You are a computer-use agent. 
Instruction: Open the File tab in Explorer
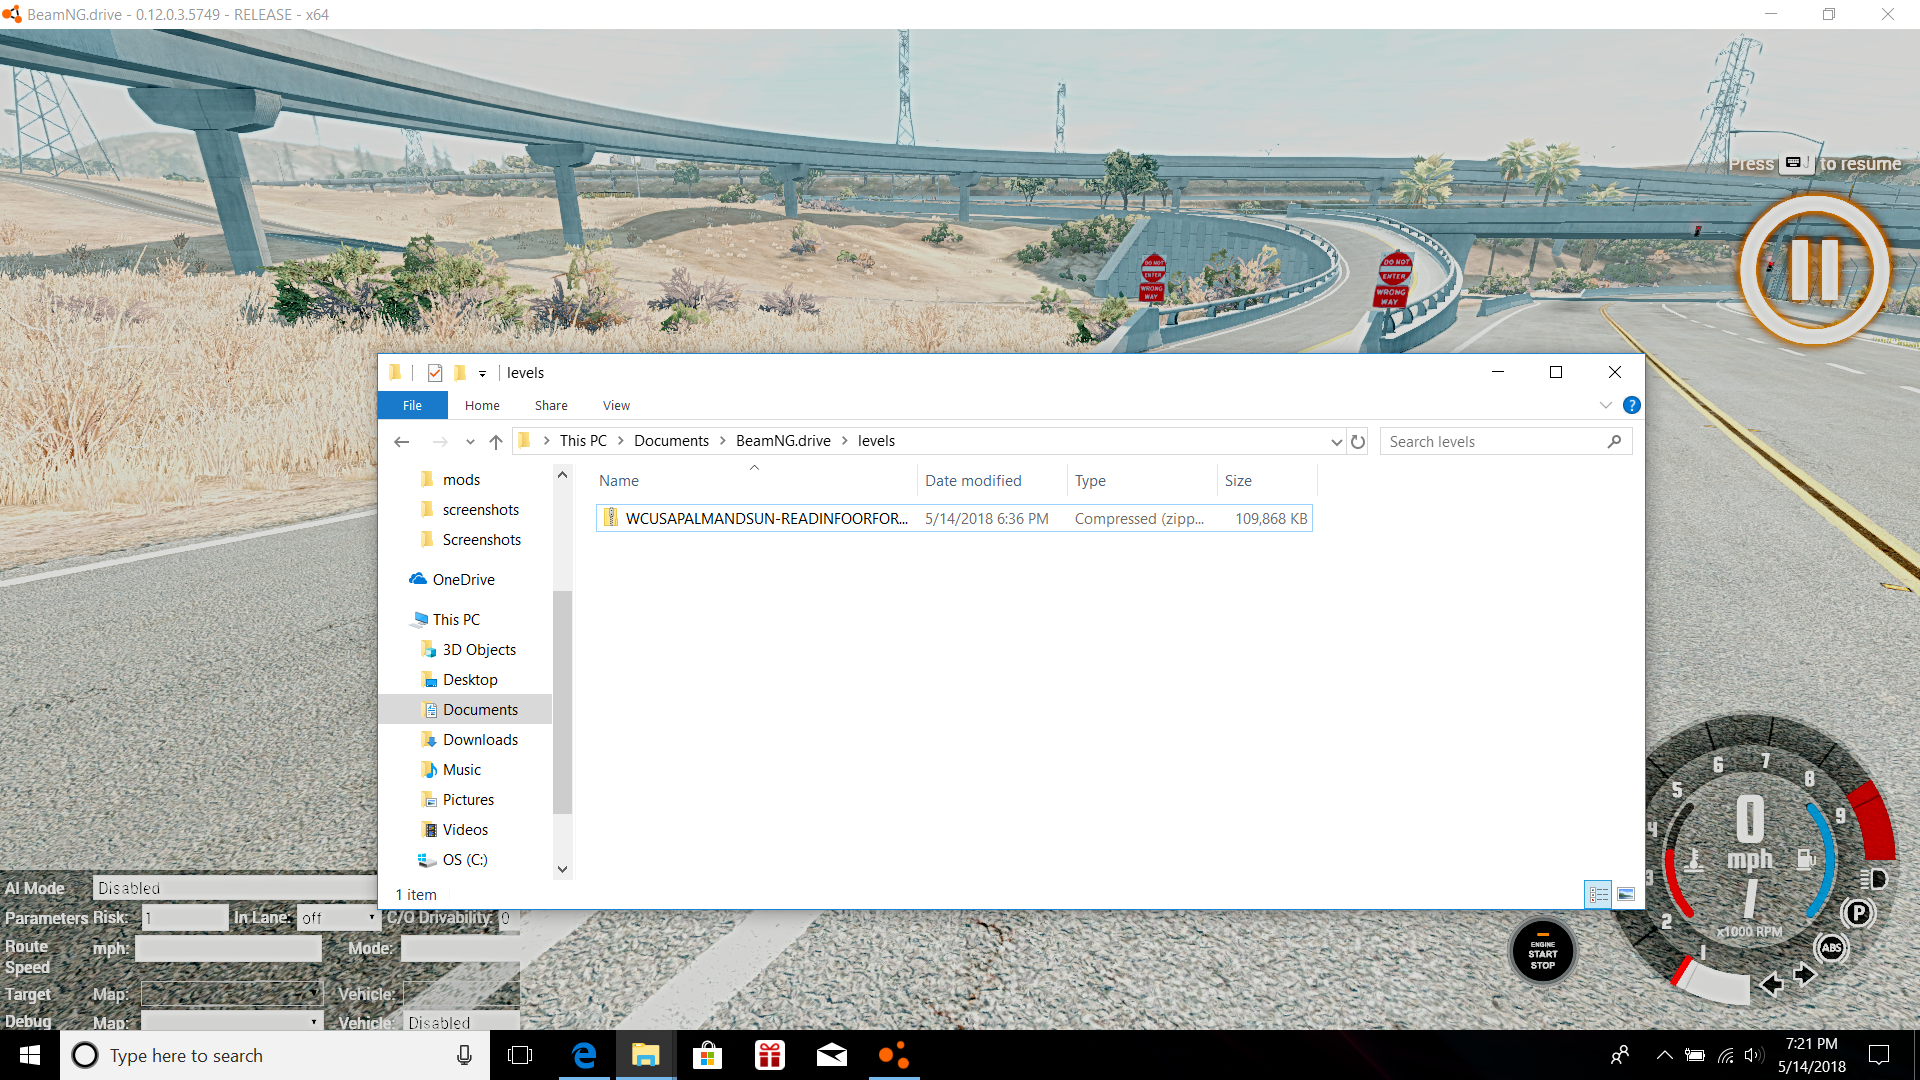click(412, 405)
